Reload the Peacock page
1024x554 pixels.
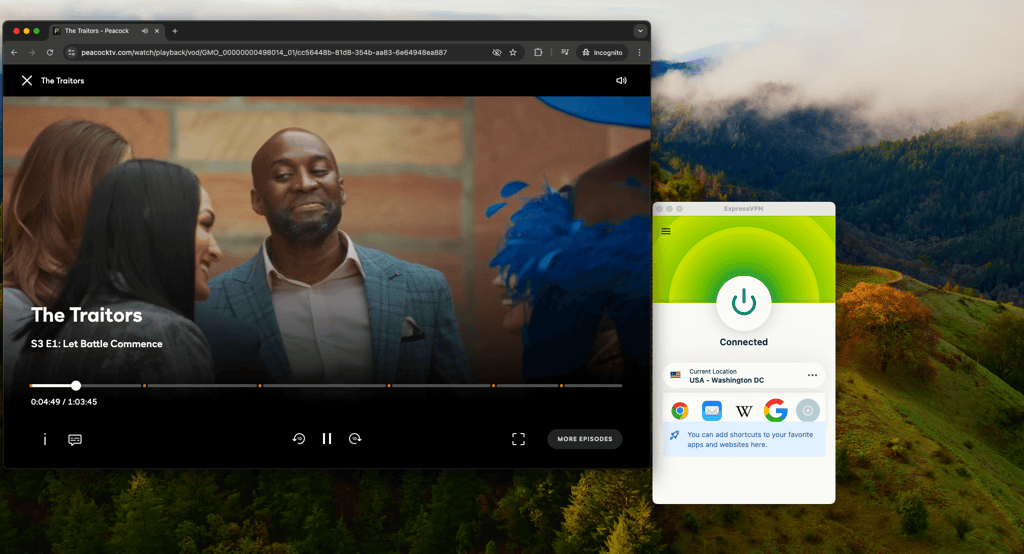[50, 52]
